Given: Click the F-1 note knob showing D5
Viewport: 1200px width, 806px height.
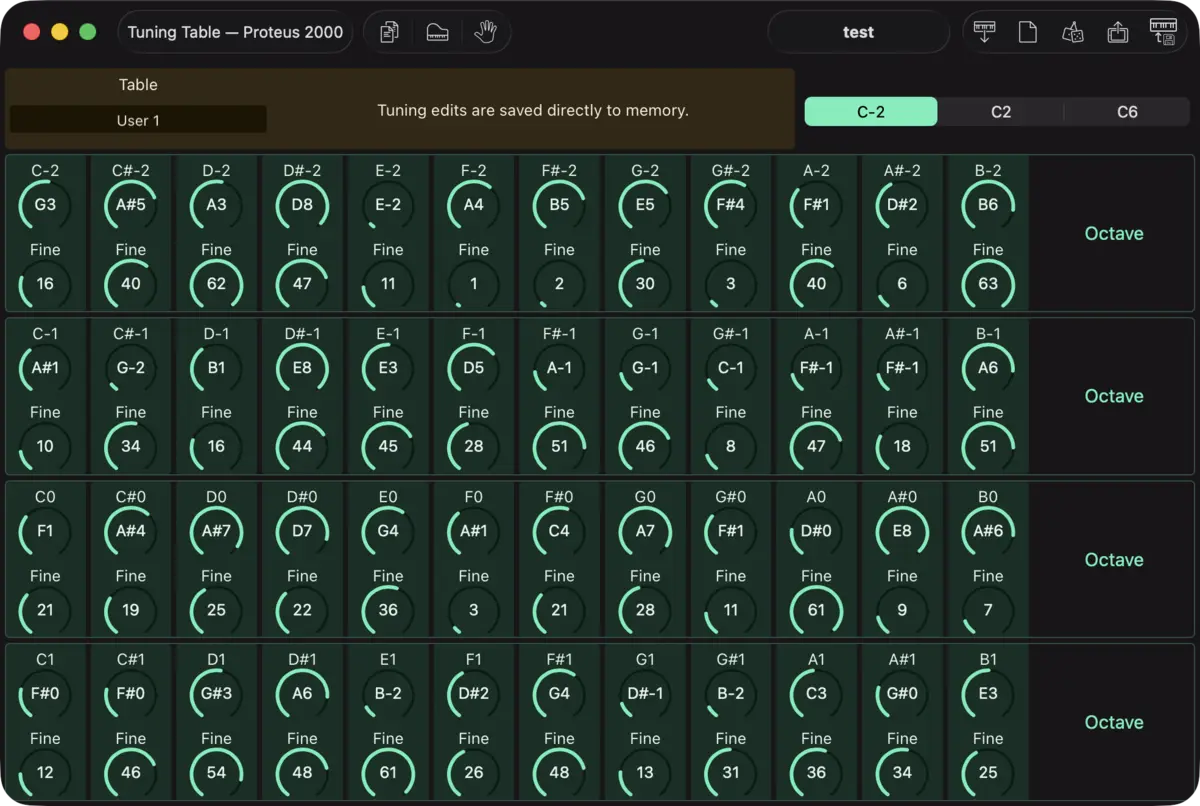Looking at the screenshot, I should 474,368.
